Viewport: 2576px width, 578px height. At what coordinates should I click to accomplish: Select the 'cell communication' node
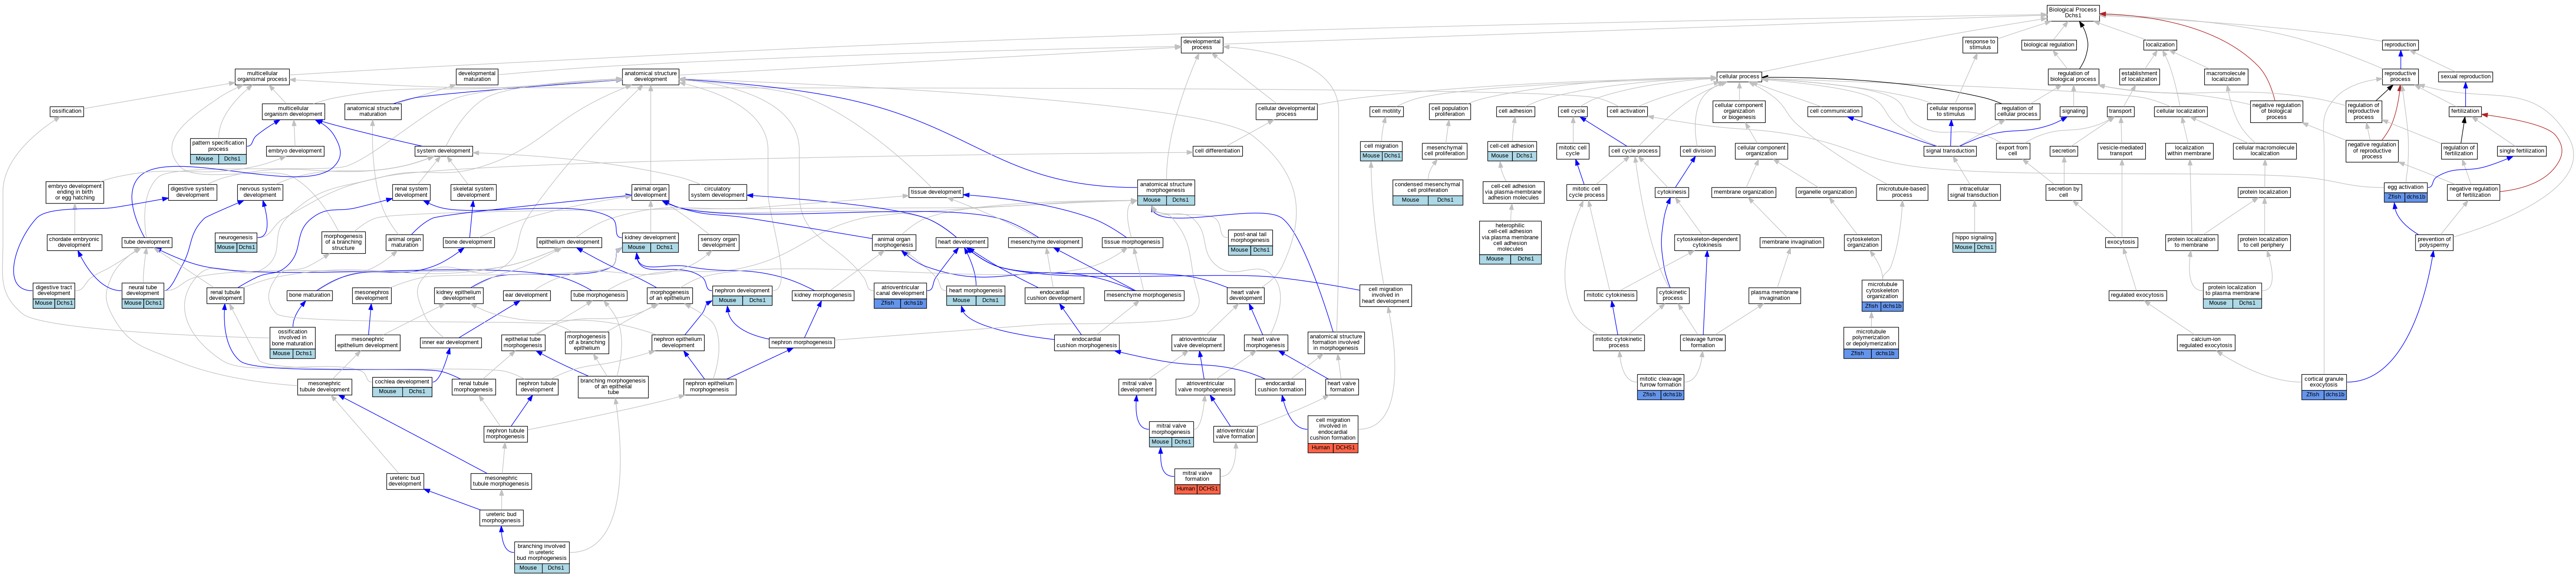click(x=1834, y=111)
